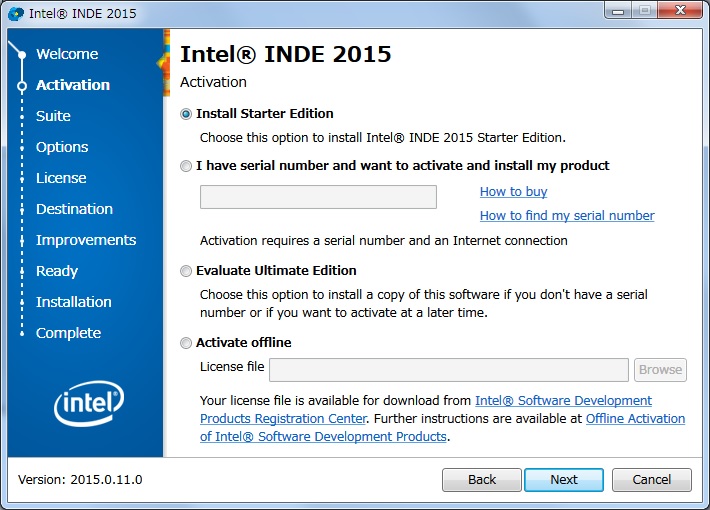Open How to find my serial number

point(567,216)
